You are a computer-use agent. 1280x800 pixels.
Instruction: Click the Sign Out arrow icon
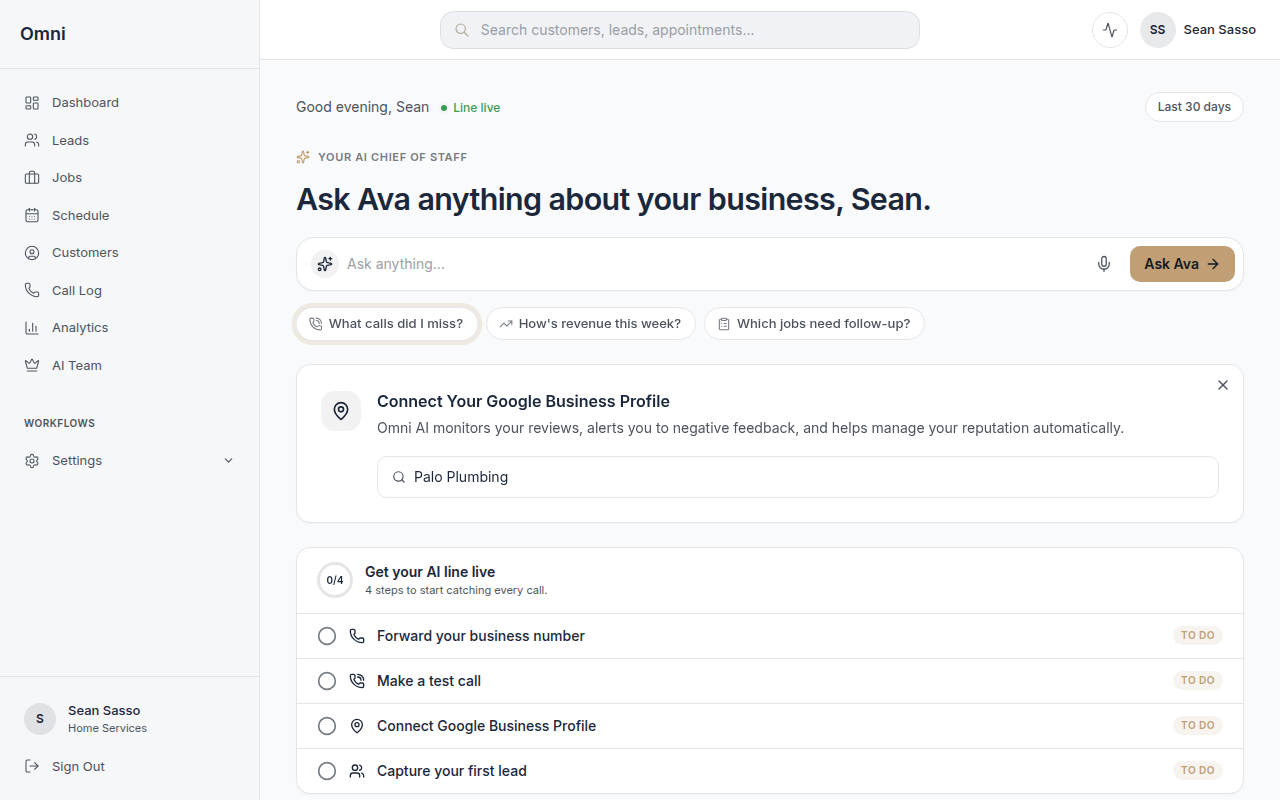click(32, 767)
